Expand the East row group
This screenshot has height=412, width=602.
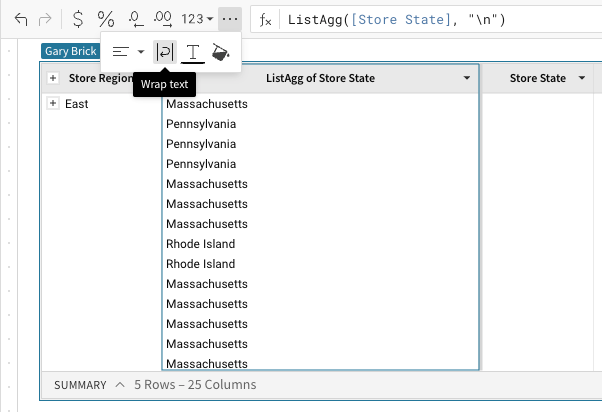53,104
